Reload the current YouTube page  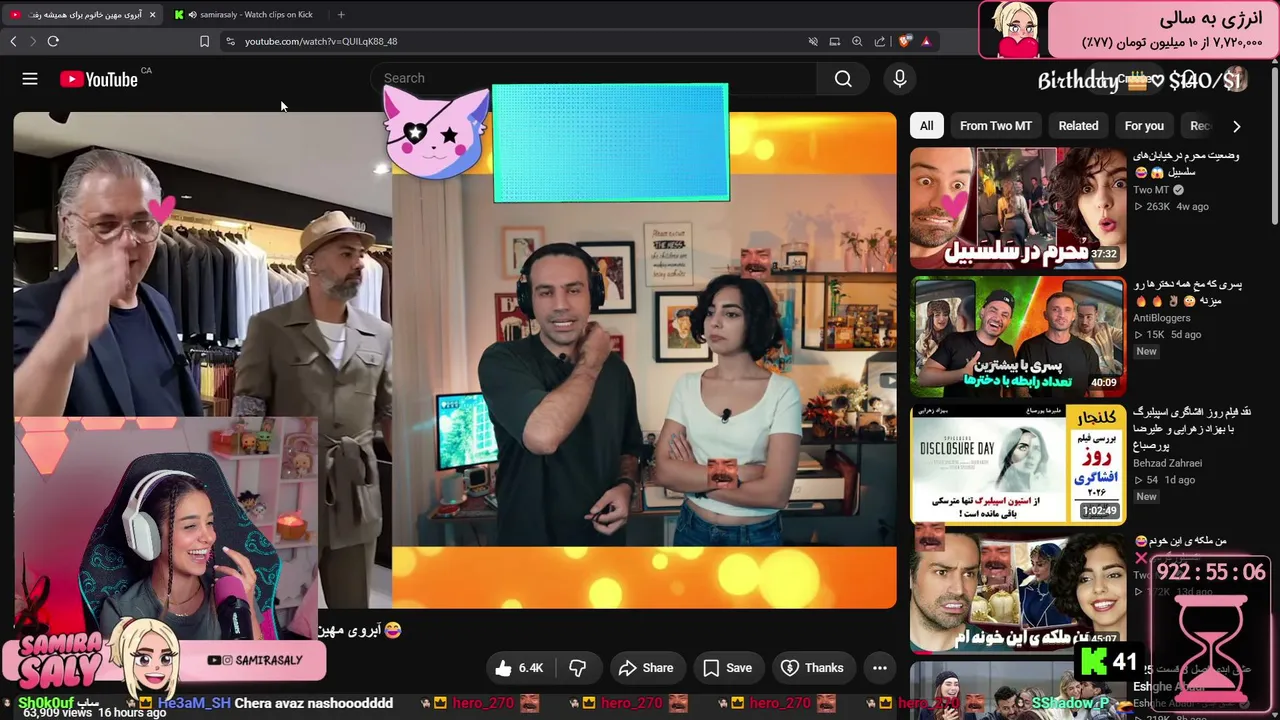[x=53, y=41]
